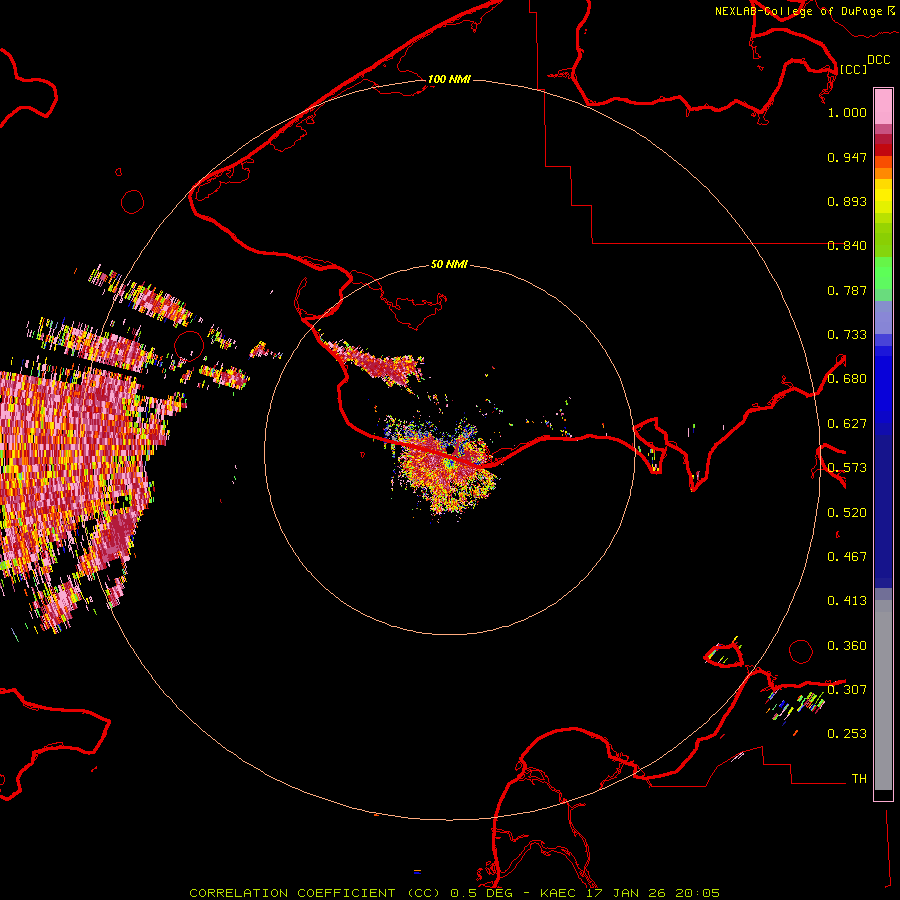Click the 0.787 color scale value

tap(847, 290)
